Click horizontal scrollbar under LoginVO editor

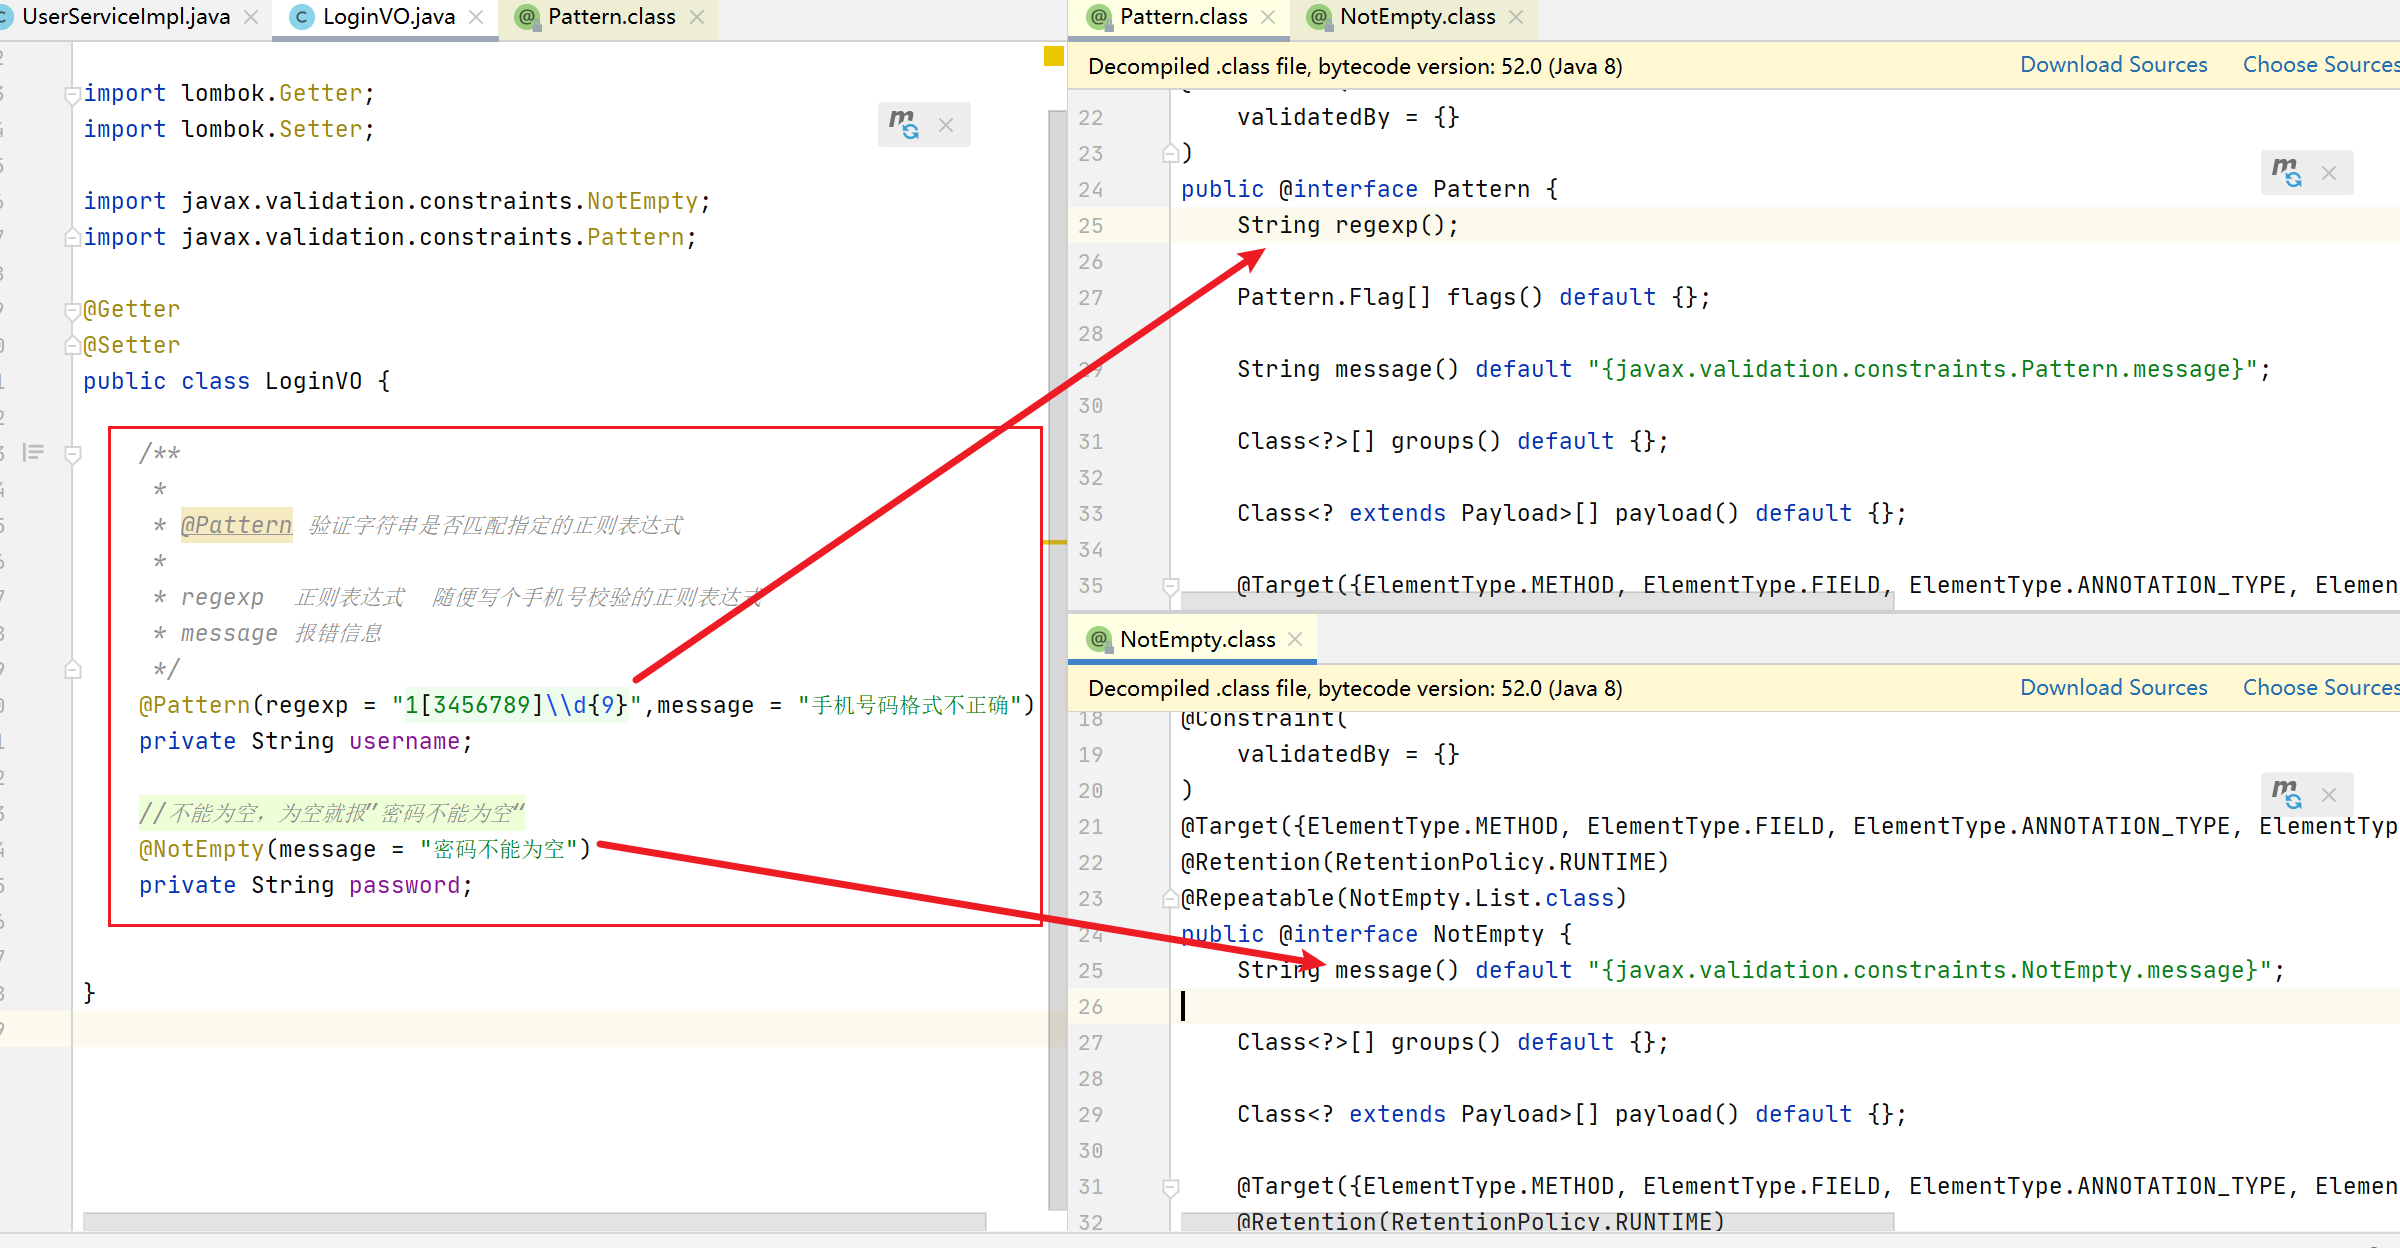pyautogui.click(x=534, y=1221)
